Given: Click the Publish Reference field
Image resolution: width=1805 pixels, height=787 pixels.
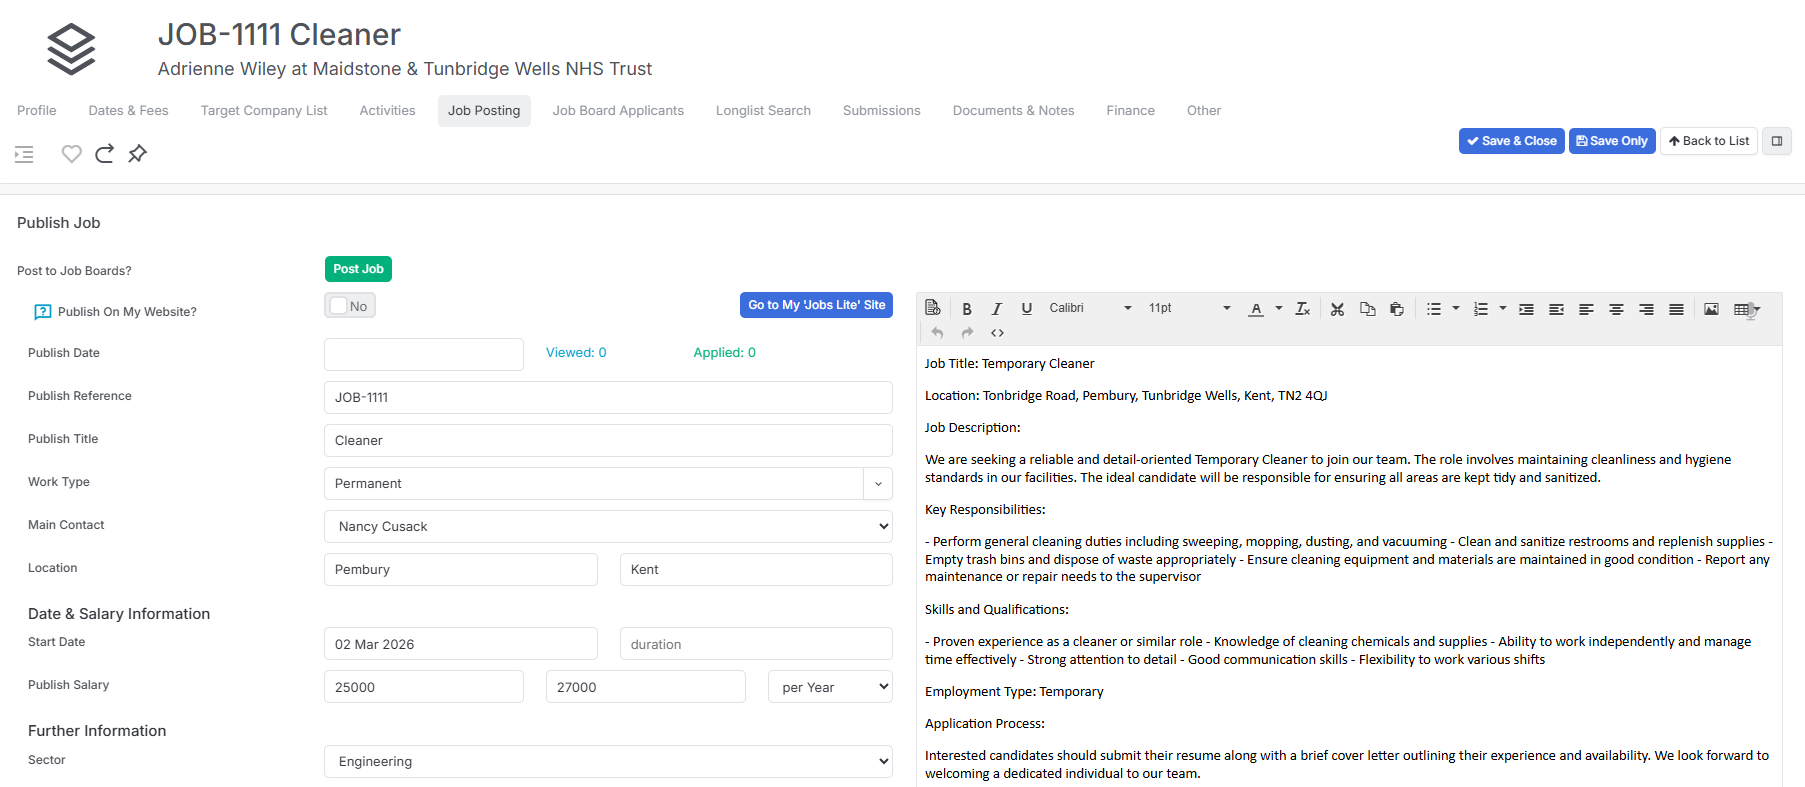Looking at the screenshot, I should pos(608,398).
